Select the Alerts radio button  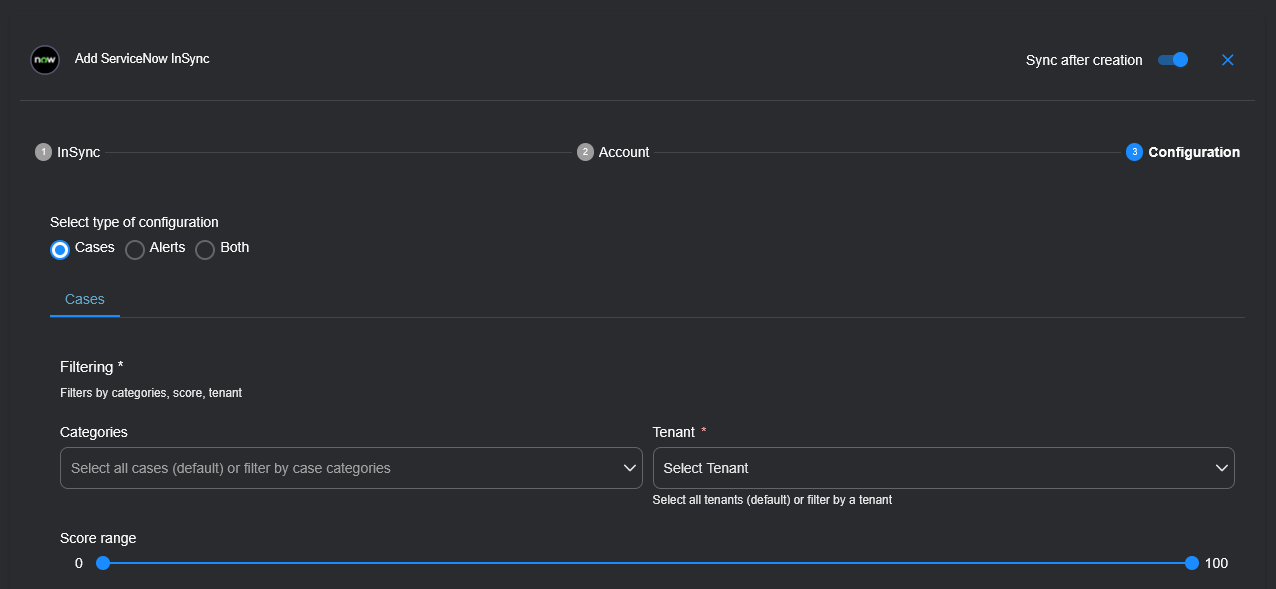point(135,249)
